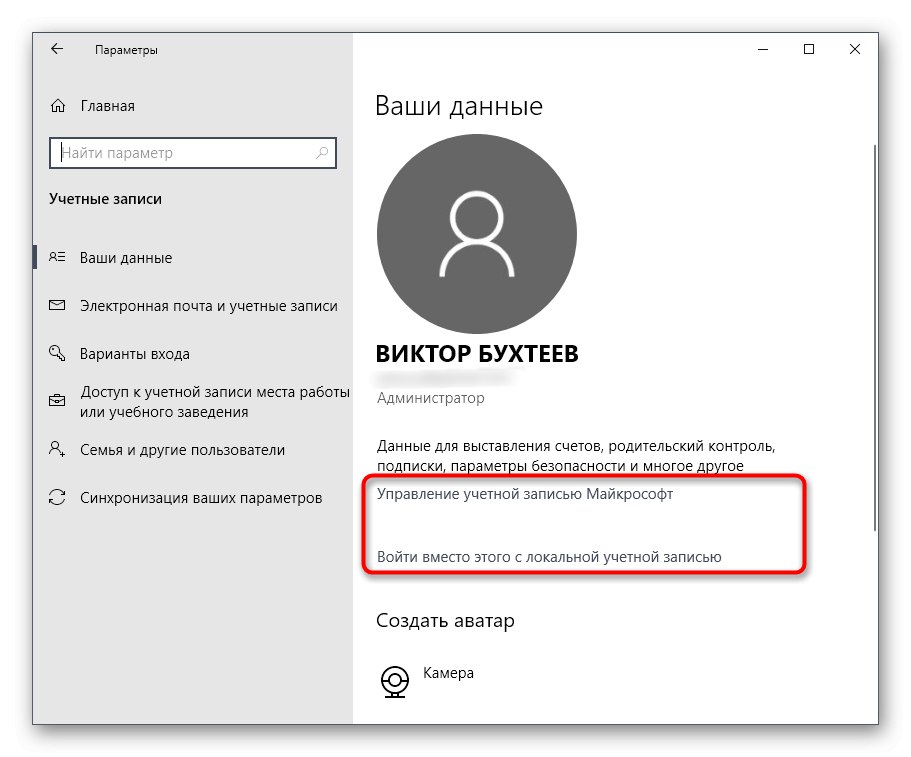The height and width of the screenshot is (757, 911).
Task: Click the person icon next to Ваши данные
Action: 57,257
